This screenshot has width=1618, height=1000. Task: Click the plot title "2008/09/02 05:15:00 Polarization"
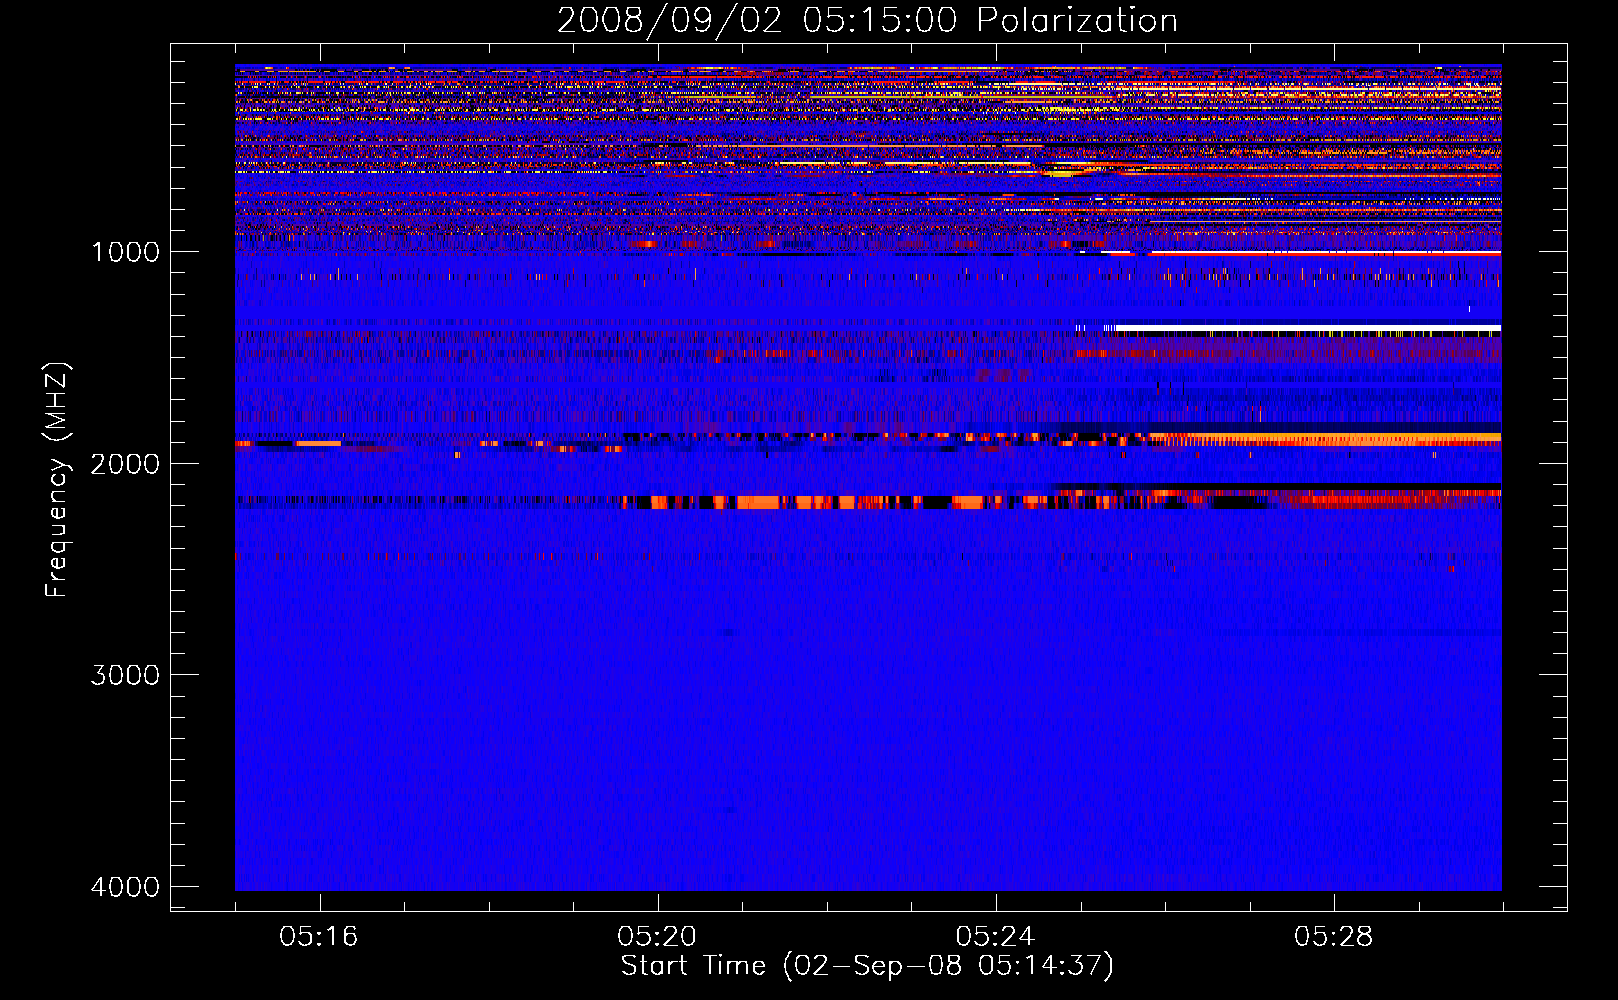(867, 20)
